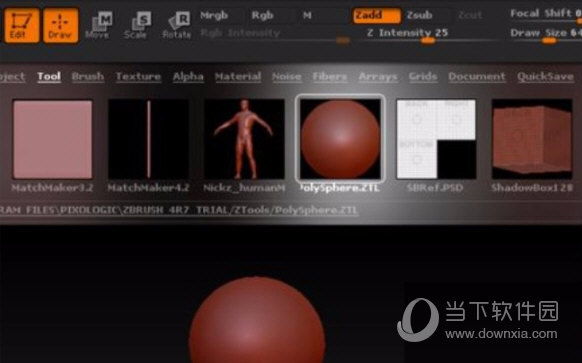The width and height of the screenshot is (582, 363).
Task: Enable the Mrgb channel mode
Action: [214, 16]
